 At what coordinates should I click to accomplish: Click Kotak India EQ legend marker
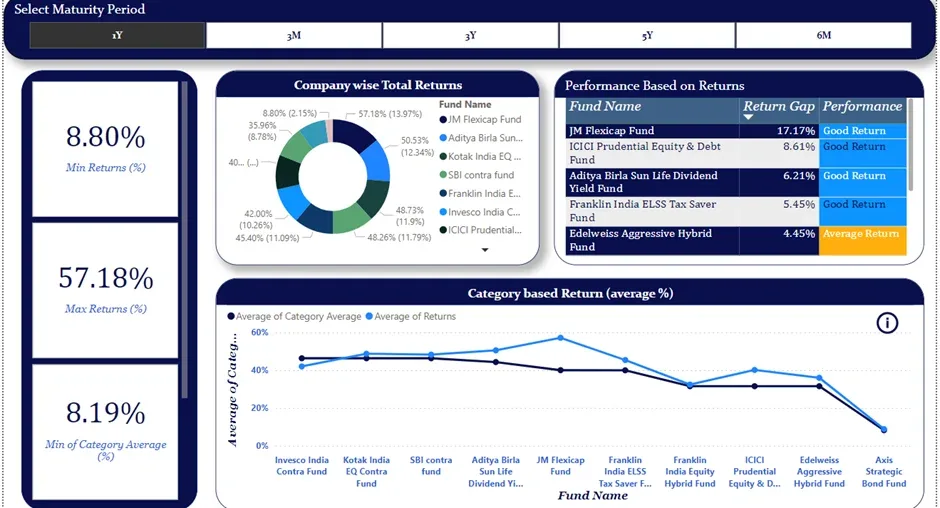click(x=442, y=157)
